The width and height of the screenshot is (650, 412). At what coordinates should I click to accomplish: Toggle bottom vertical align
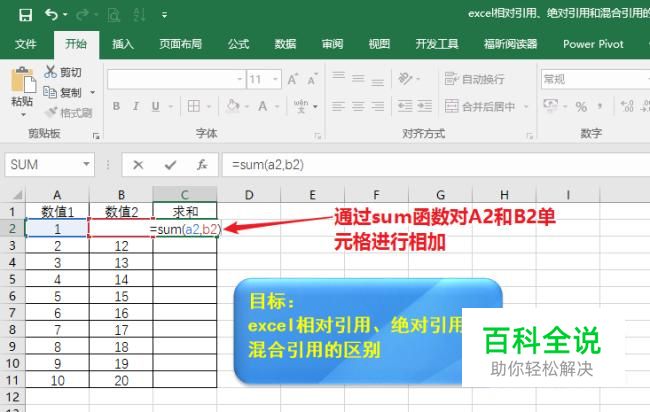(377, 82)
